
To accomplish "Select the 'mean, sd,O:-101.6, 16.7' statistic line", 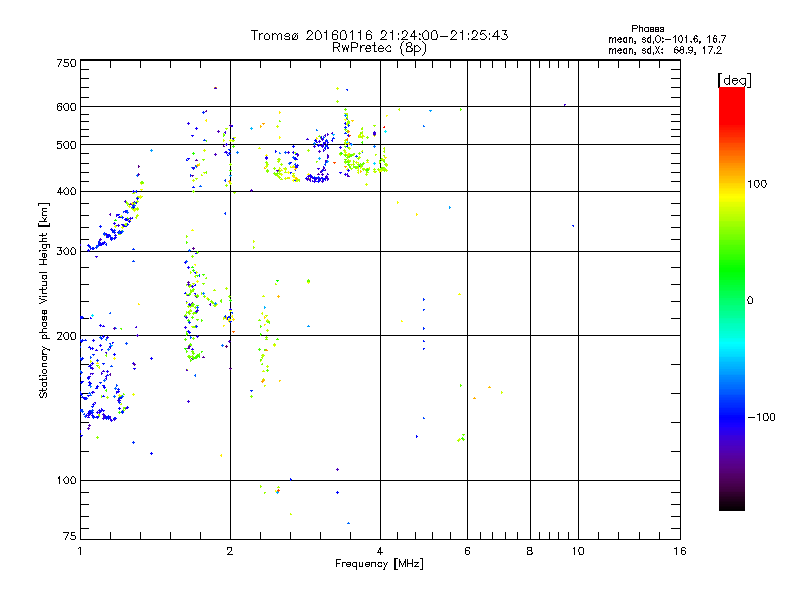I will [x=667, y=39].
